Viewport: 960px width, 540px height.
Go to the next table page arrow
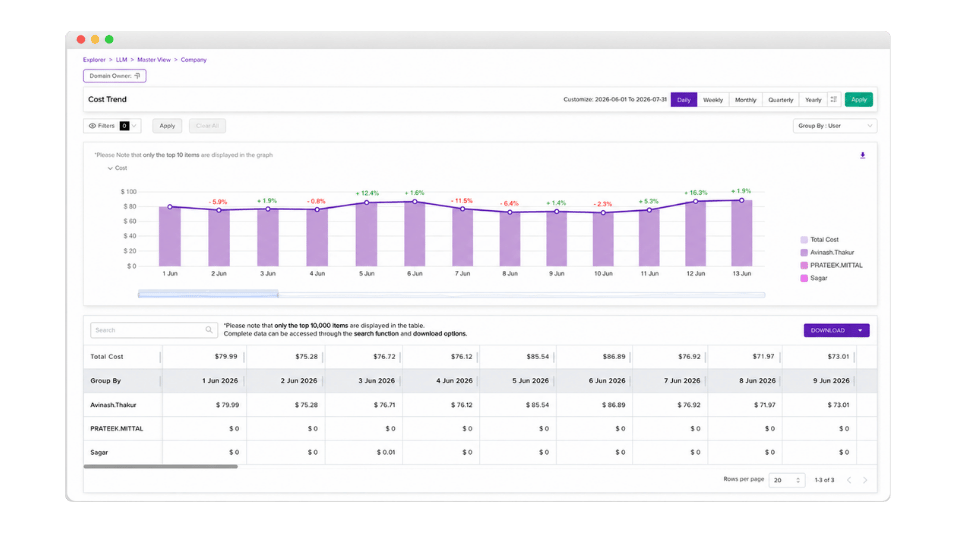pos(865,480)
